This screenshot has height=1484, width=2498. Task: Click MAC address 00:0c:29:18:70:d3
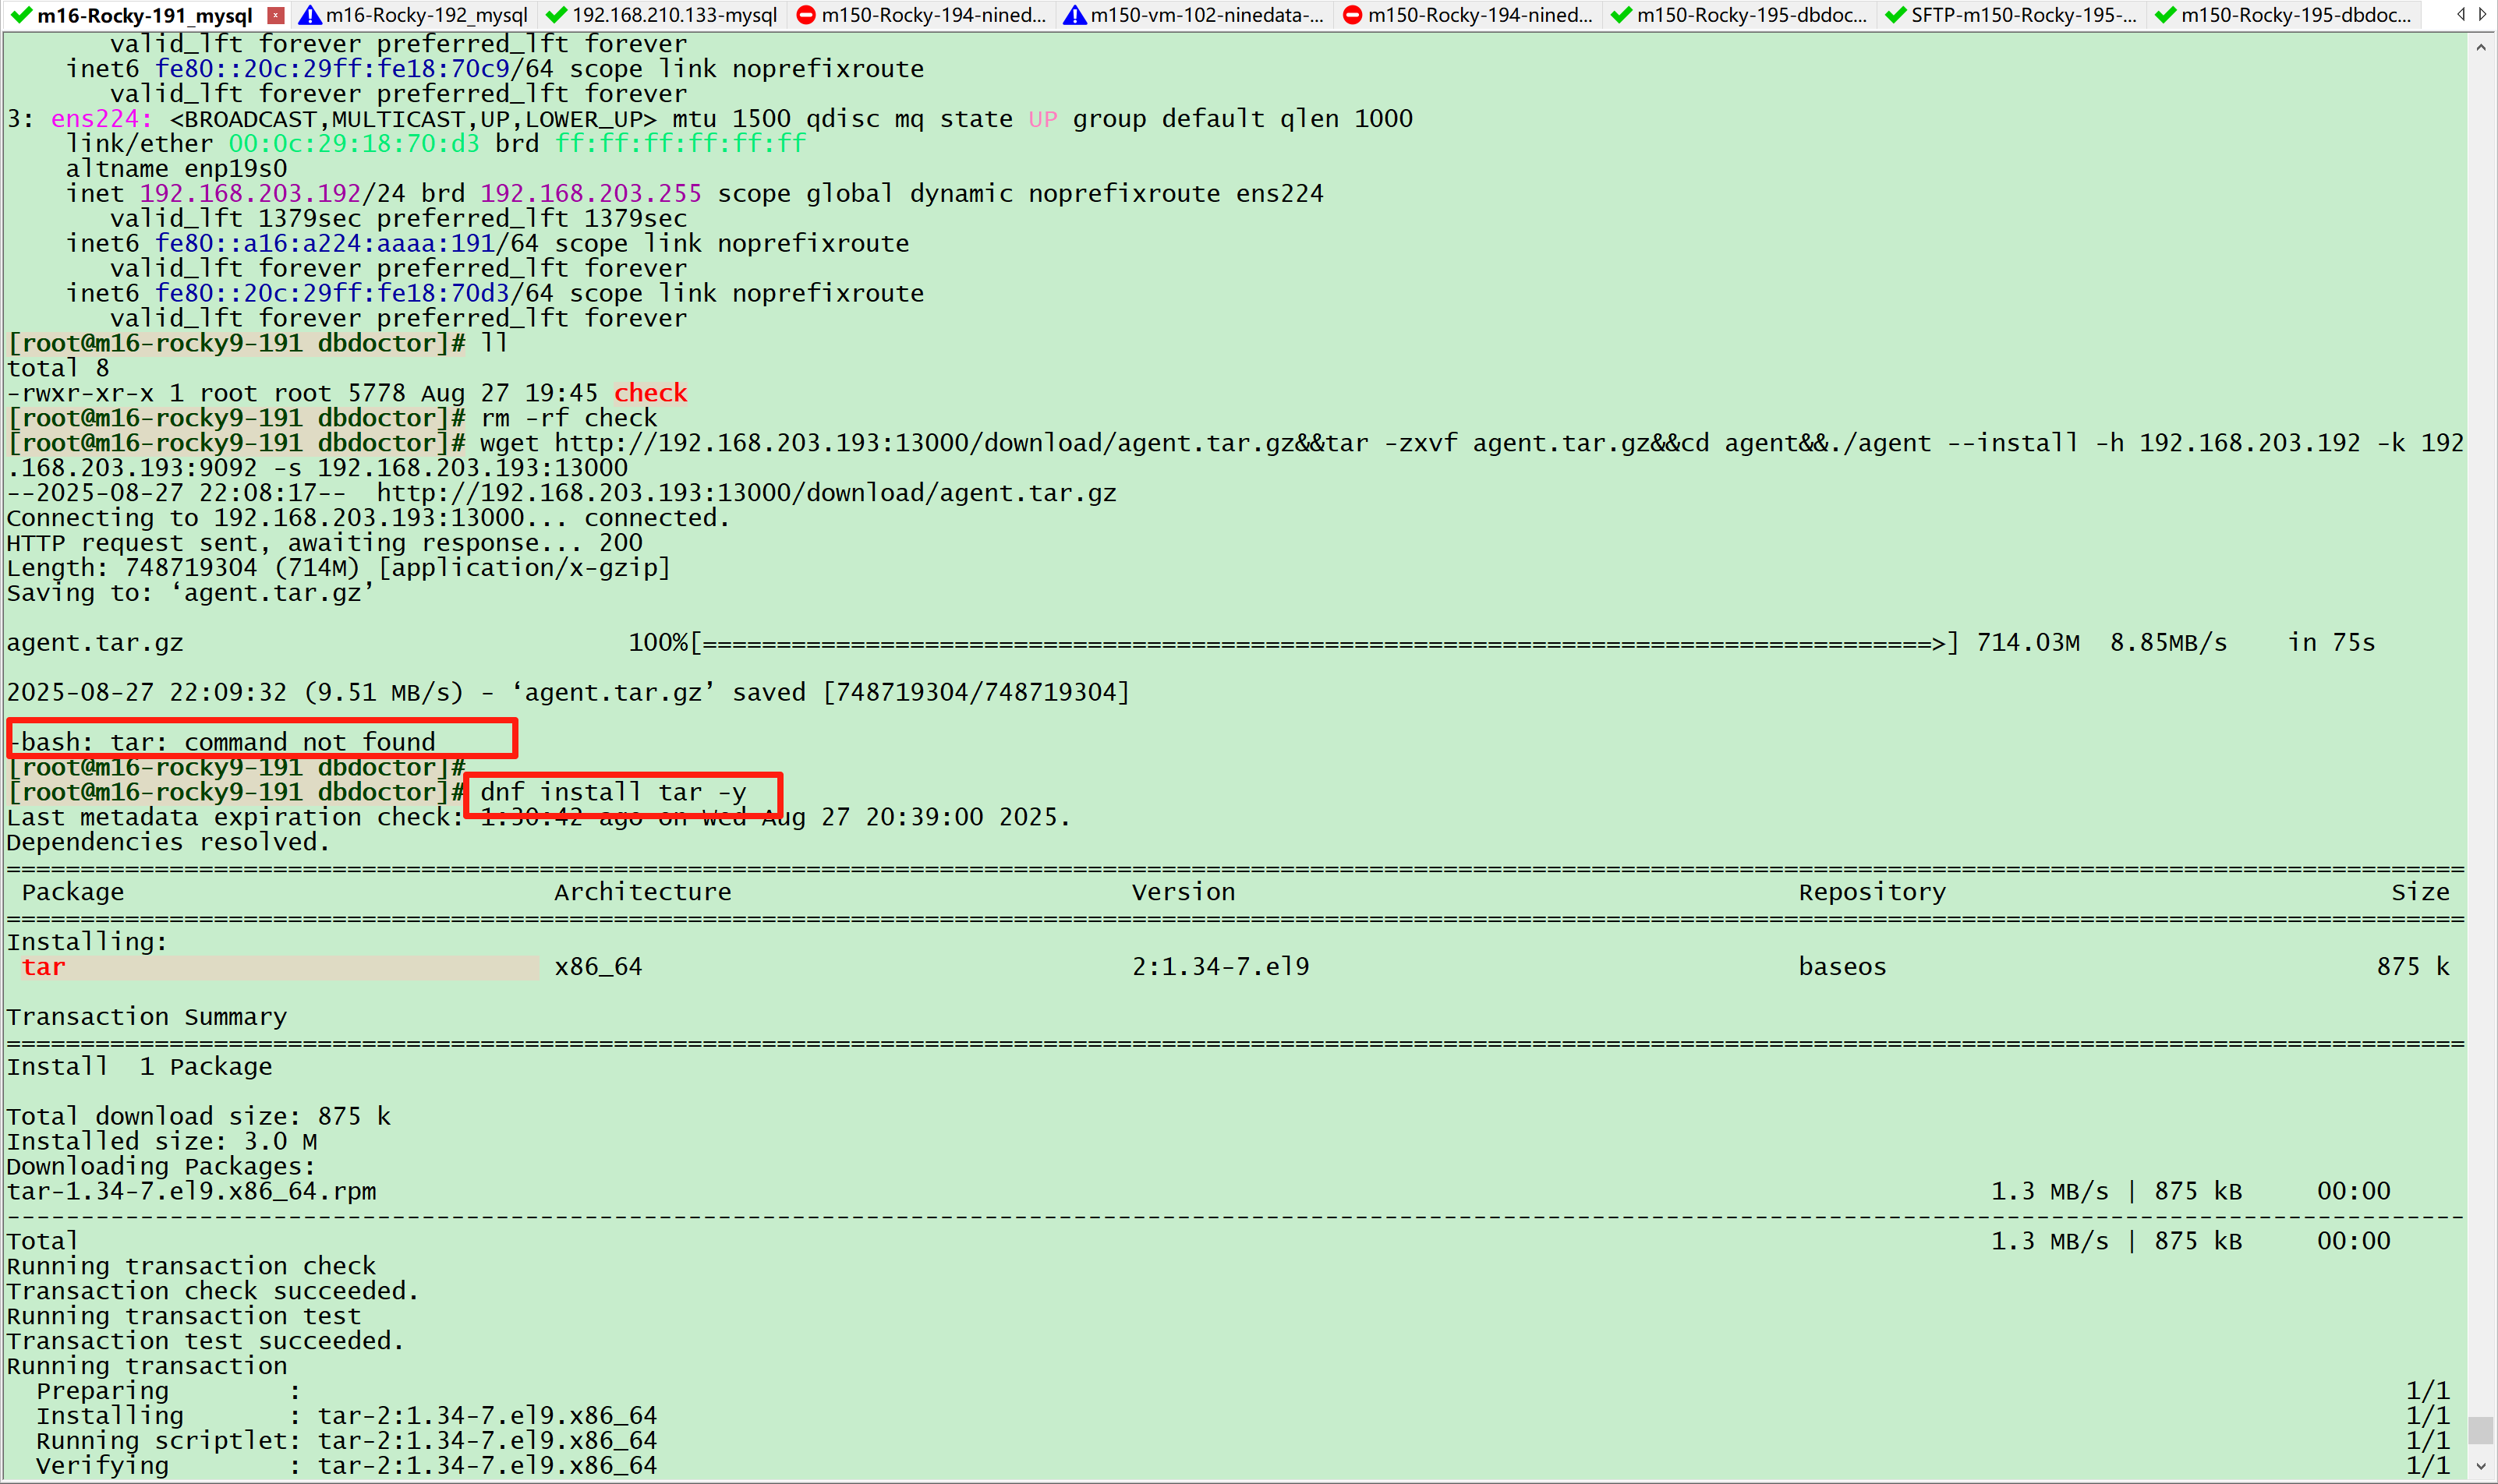tap(354, 144)
